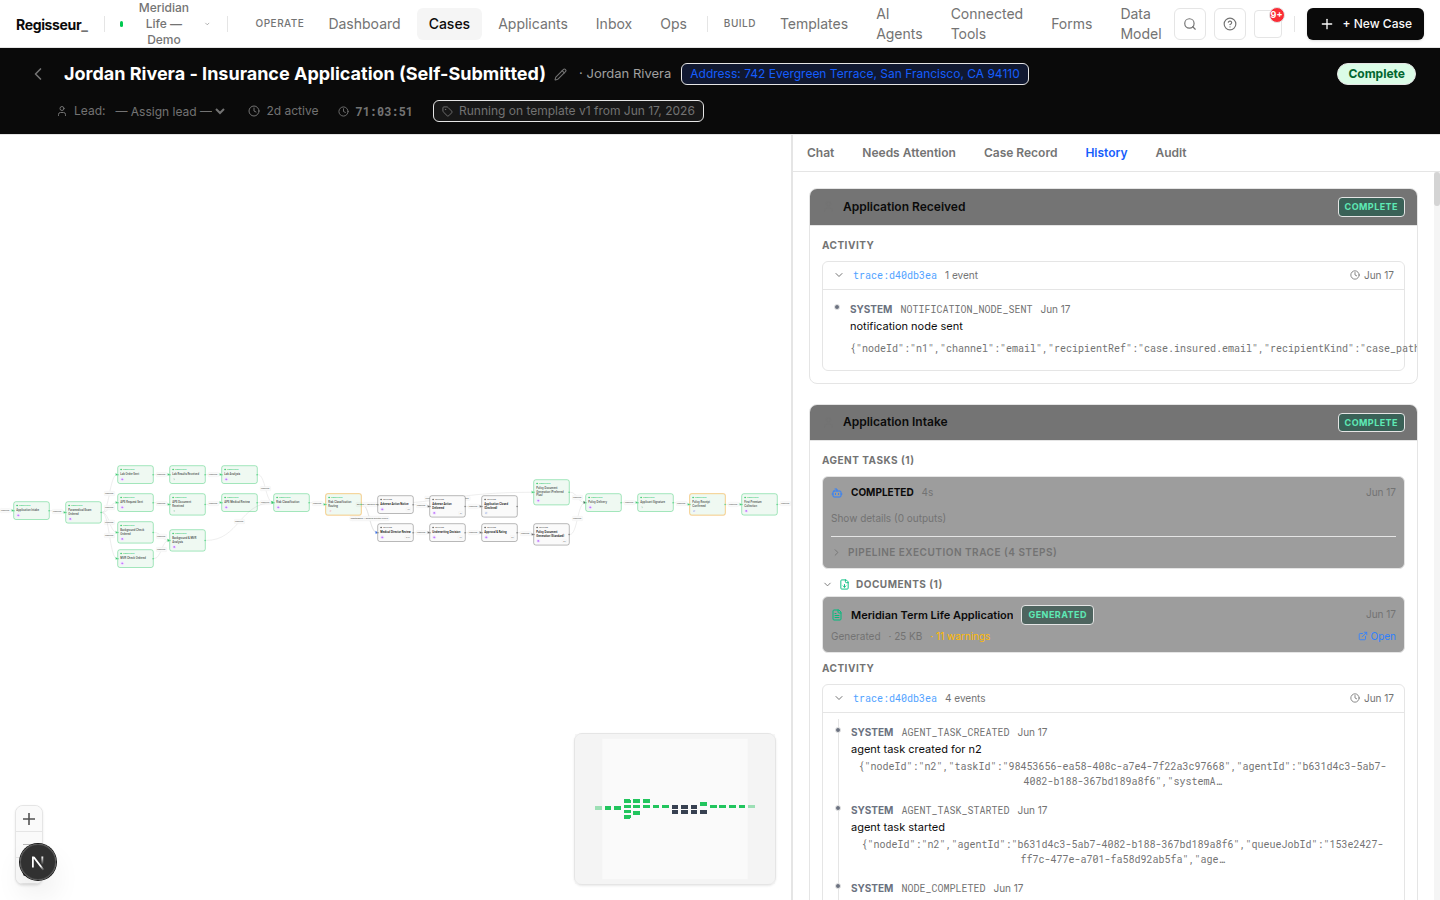Open the Assign lead dropdown

click(x=170, y=111)
